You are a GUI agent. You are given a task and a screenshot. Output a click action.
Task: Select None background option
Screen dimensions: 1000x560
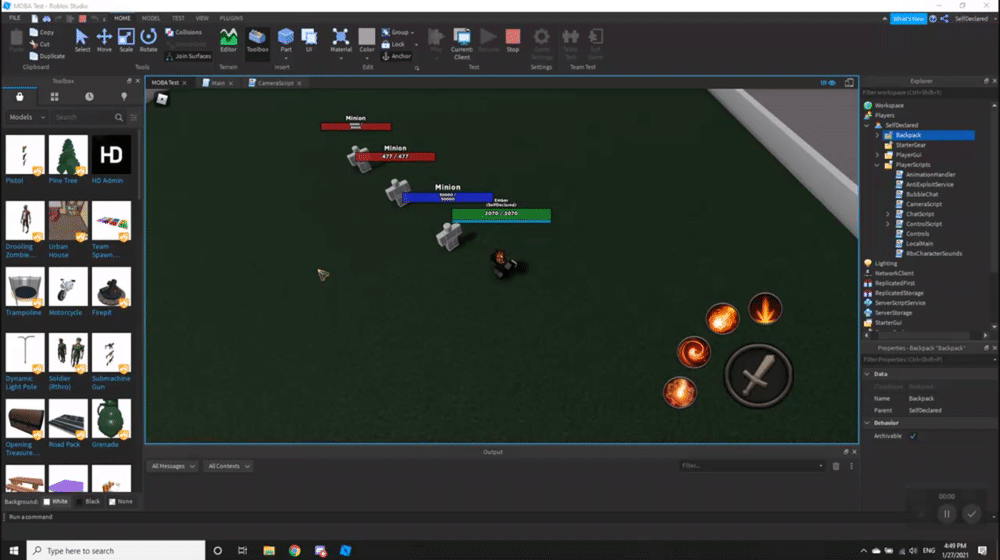(121, 501)
